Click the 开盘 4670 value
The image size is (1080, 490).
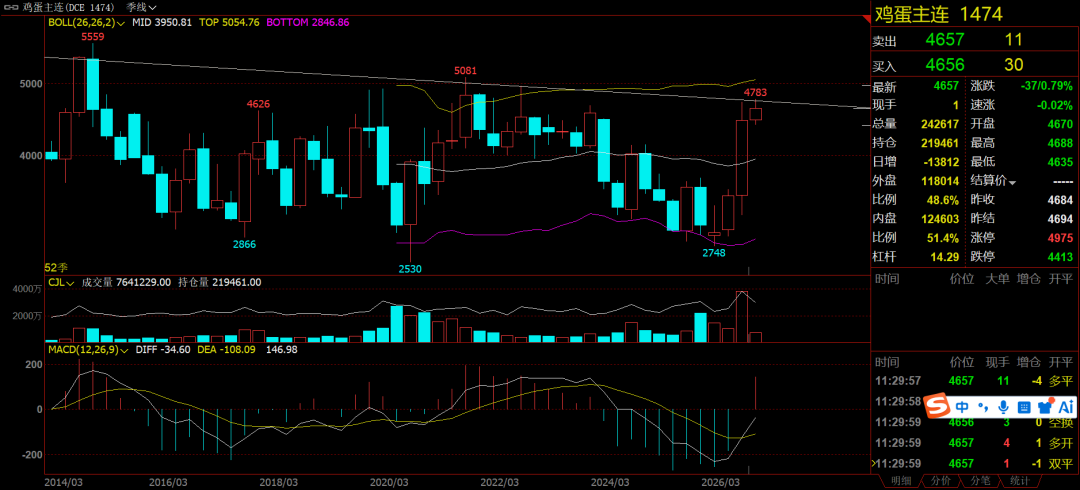tap(1061, 124)
